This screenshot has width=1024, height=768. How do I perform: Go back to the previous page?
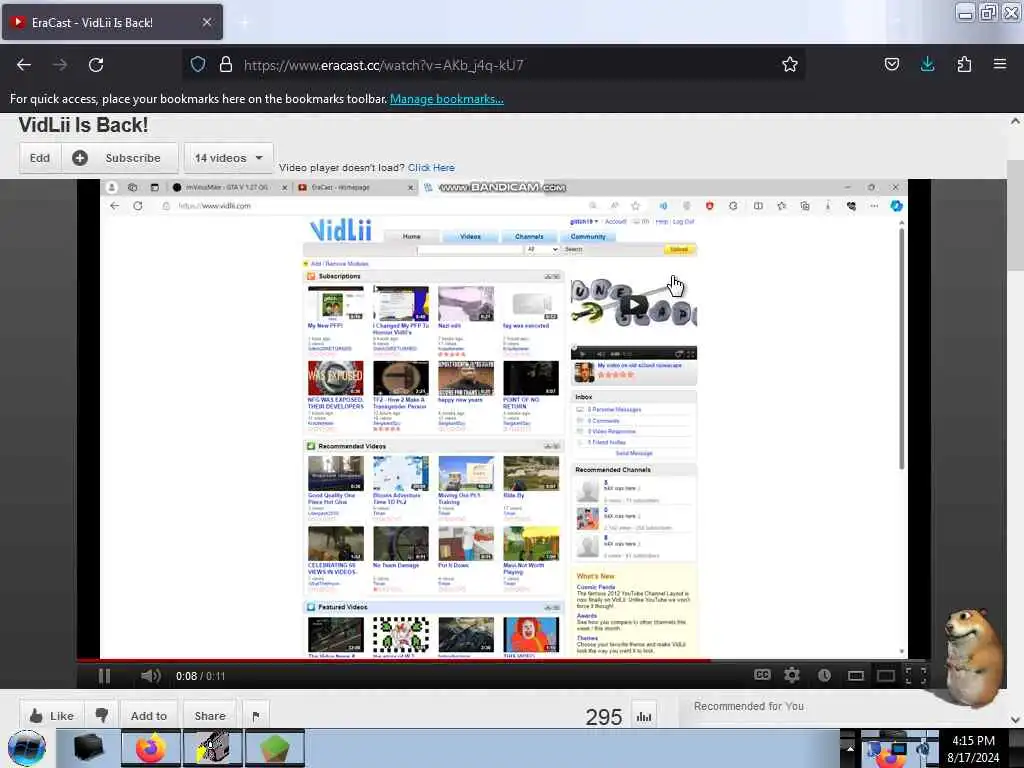point(24,65)
